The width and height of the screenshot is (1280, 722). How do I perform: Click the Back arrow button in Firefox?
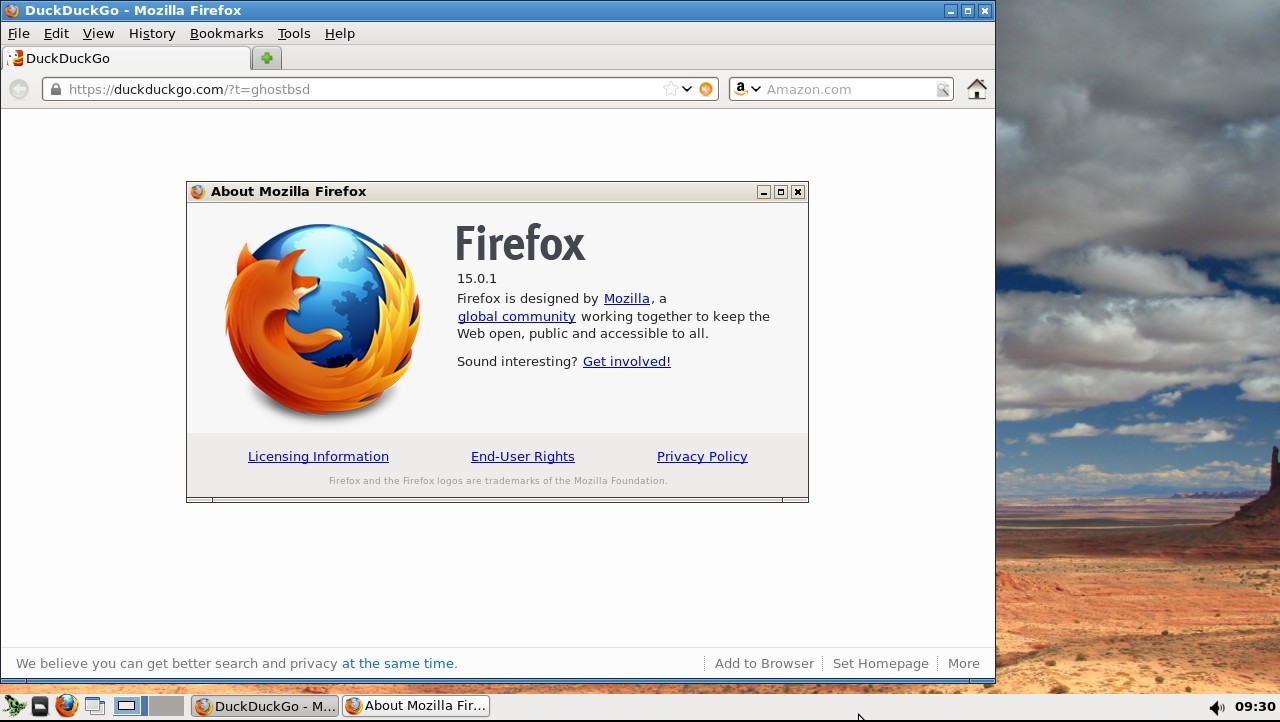(x=19, y=89)
